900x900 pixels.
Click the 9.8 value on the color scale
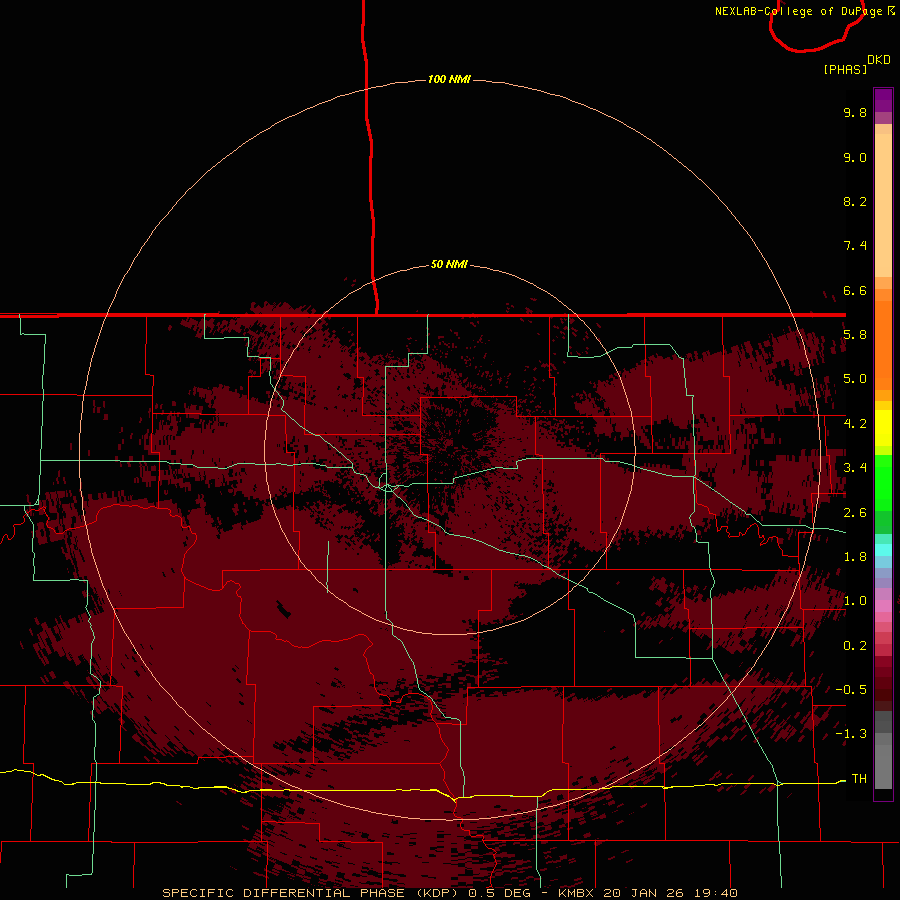[855, 112]
